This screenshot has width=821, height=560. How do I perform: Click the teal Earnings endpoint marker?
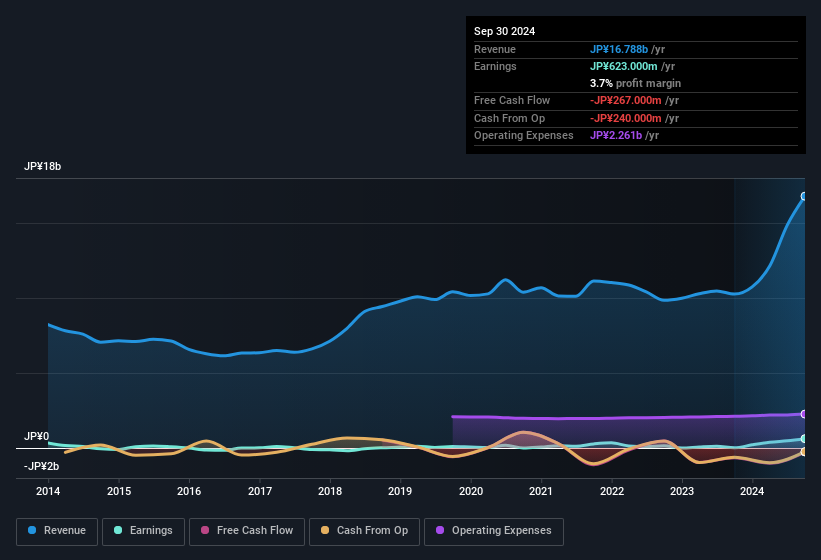804,439
